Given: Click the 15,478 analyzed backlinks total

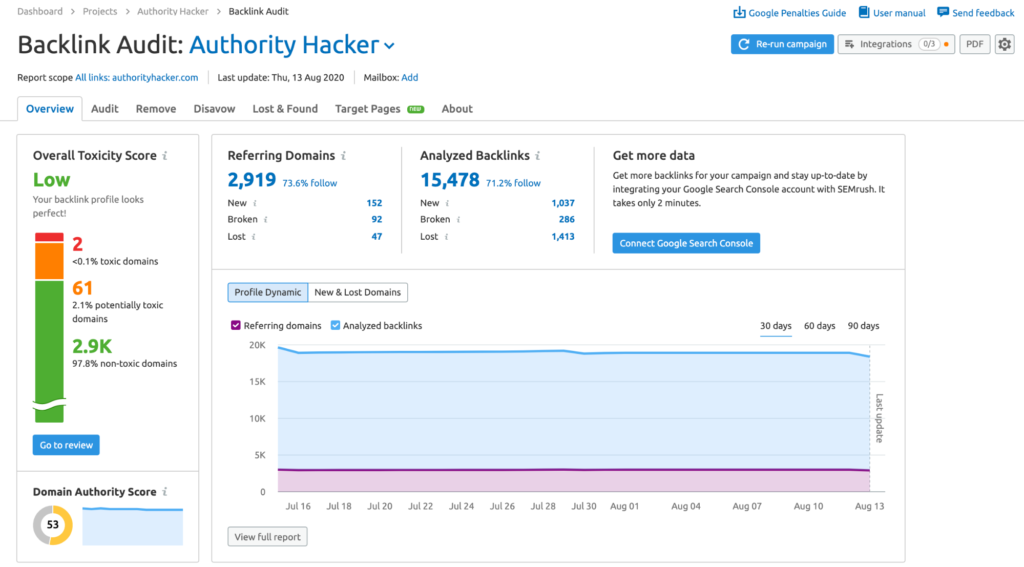Looking at the screenshot, I should click(x=449, y=180).
